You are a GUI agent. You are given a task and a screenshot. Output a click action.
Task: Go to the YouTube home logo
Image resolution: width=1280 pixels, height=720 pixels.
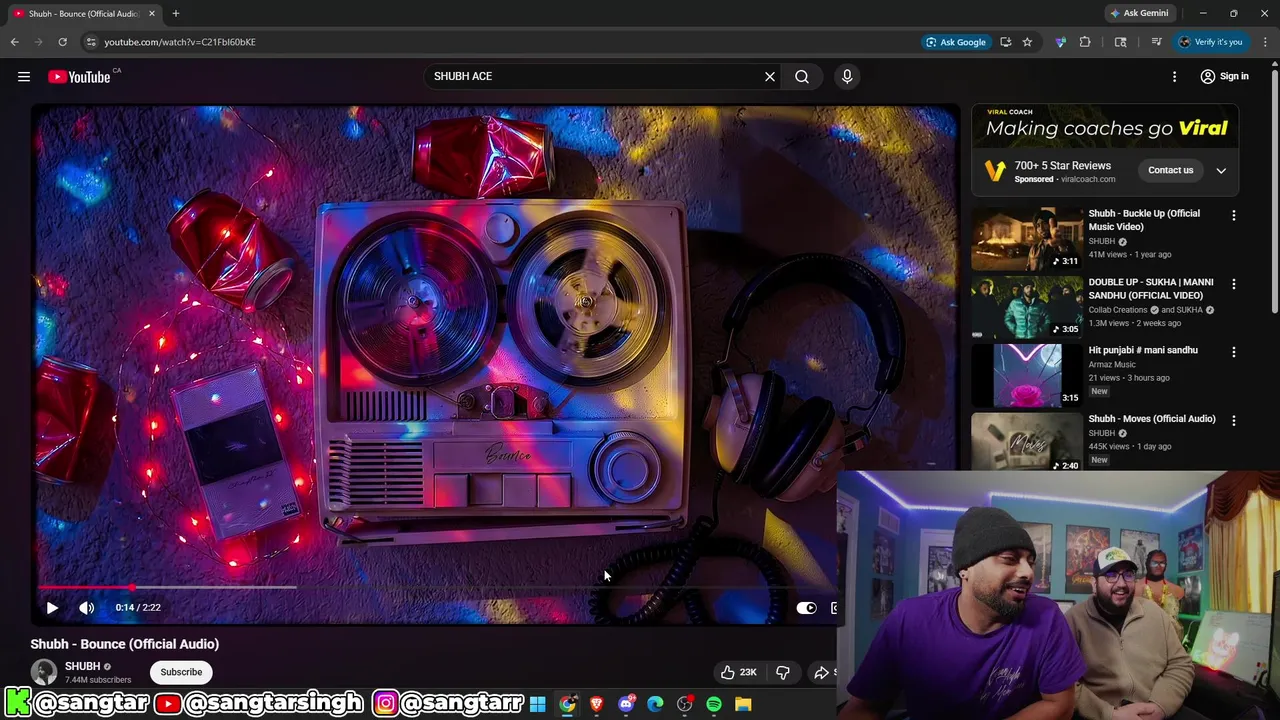[x=79, y=77]
